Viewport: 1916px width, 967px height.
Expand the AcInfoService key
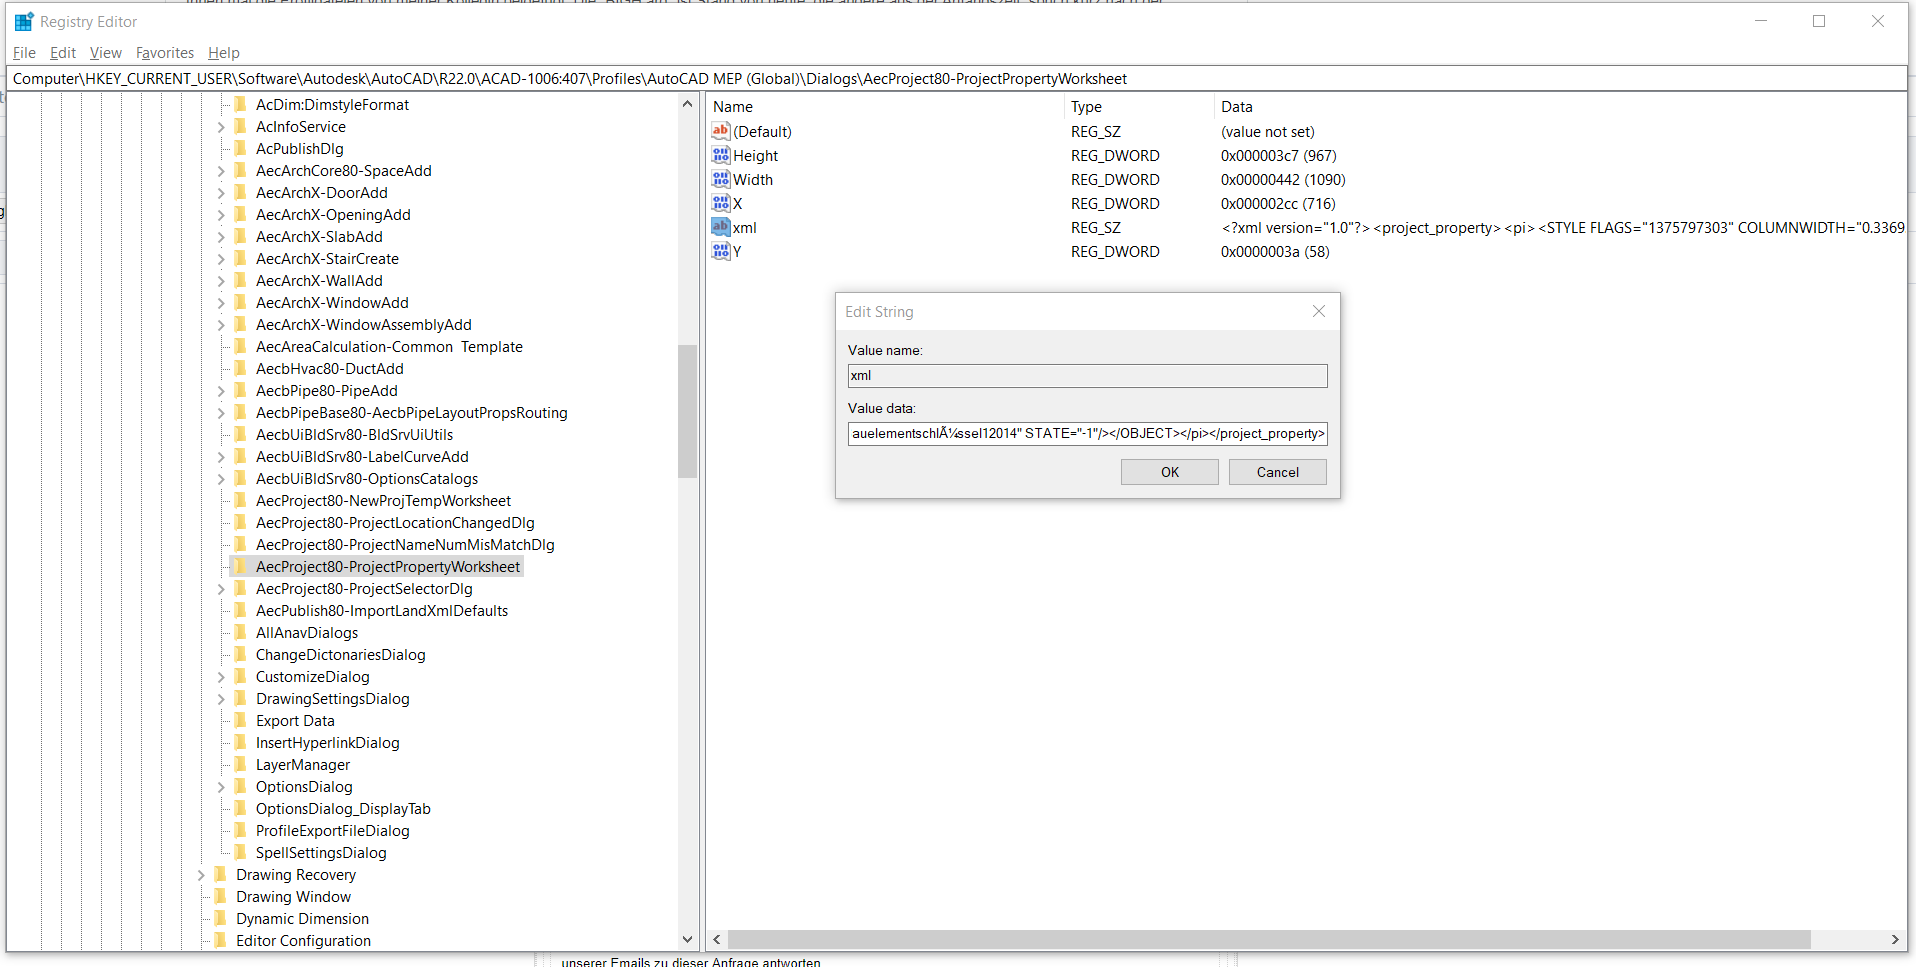coord(221,126)
